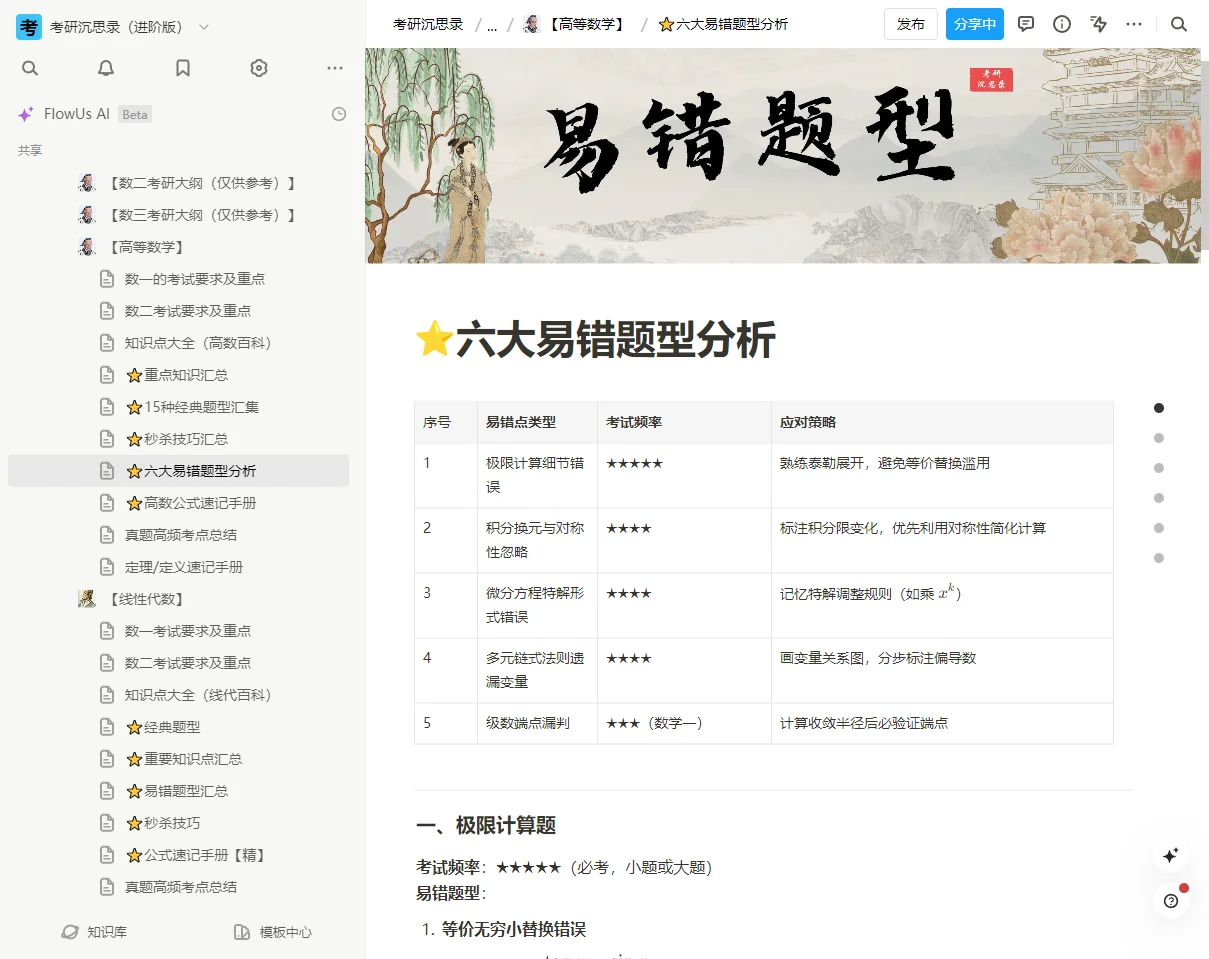The height and width of the screenshot is (959, 1209).
Task: Click the star icon beside page title
Action: tap(434, 340)
